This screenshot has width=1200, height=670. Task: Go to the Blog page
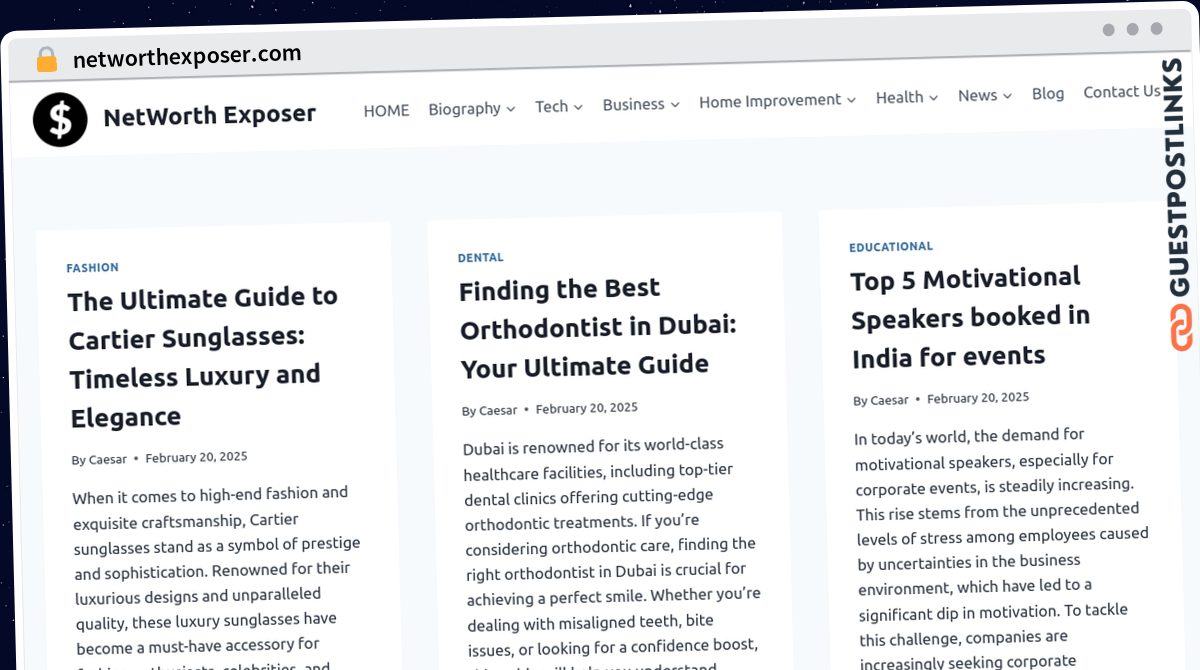click(1048, 93)
